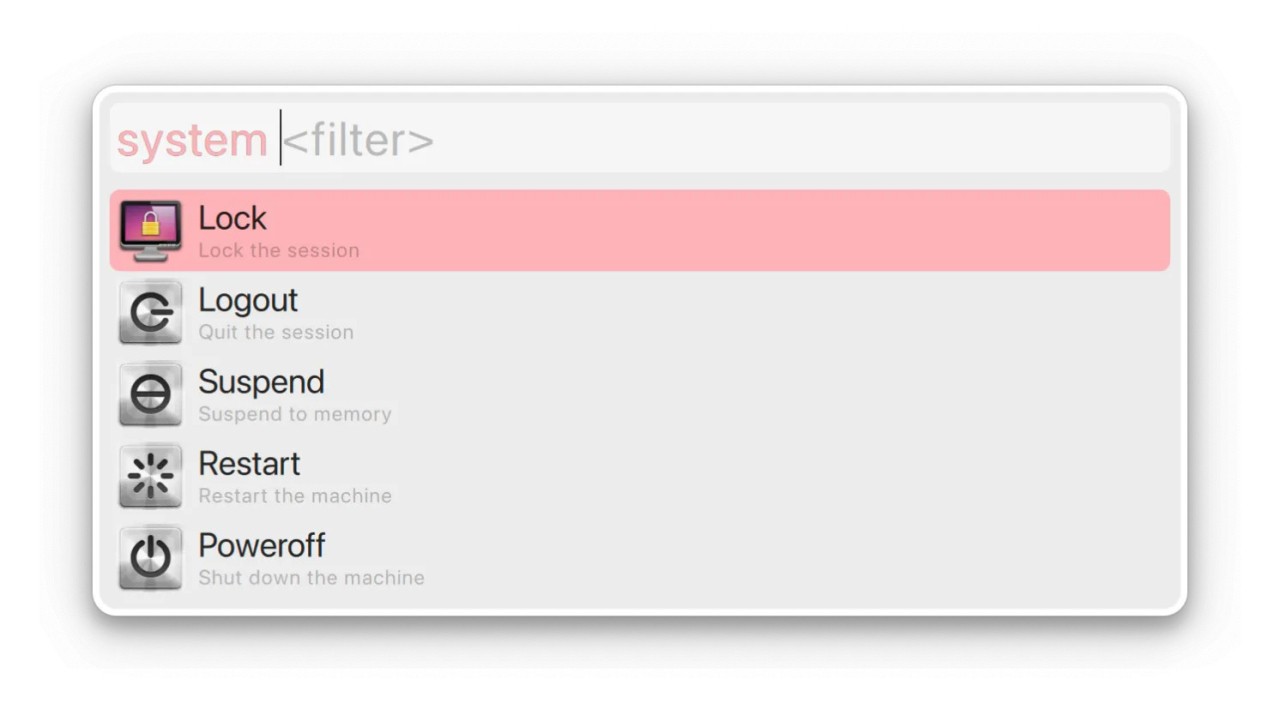Choose the Logout entry title
The width and height of the screenshot is (1280, 715).
pos(248,300)
